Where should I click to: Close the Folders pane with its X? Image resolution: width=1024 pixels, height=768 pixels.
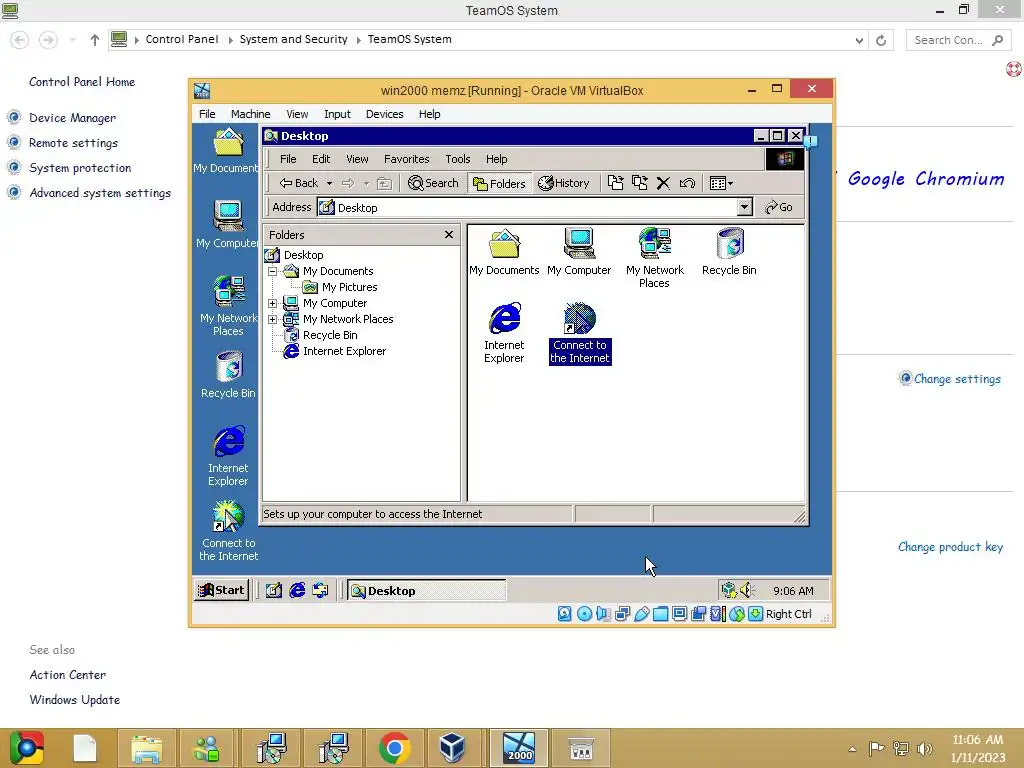[x=449, y=234]
